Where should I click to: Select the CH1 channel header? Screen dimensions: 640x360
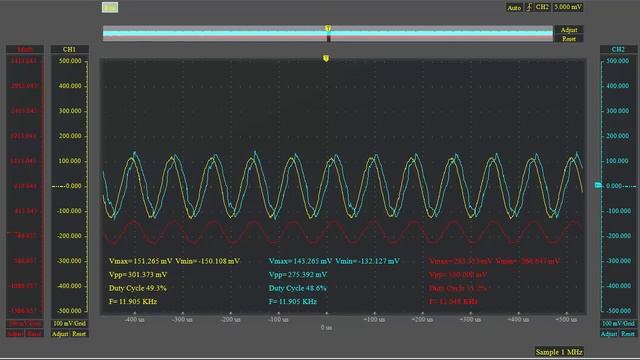(69, 49)
